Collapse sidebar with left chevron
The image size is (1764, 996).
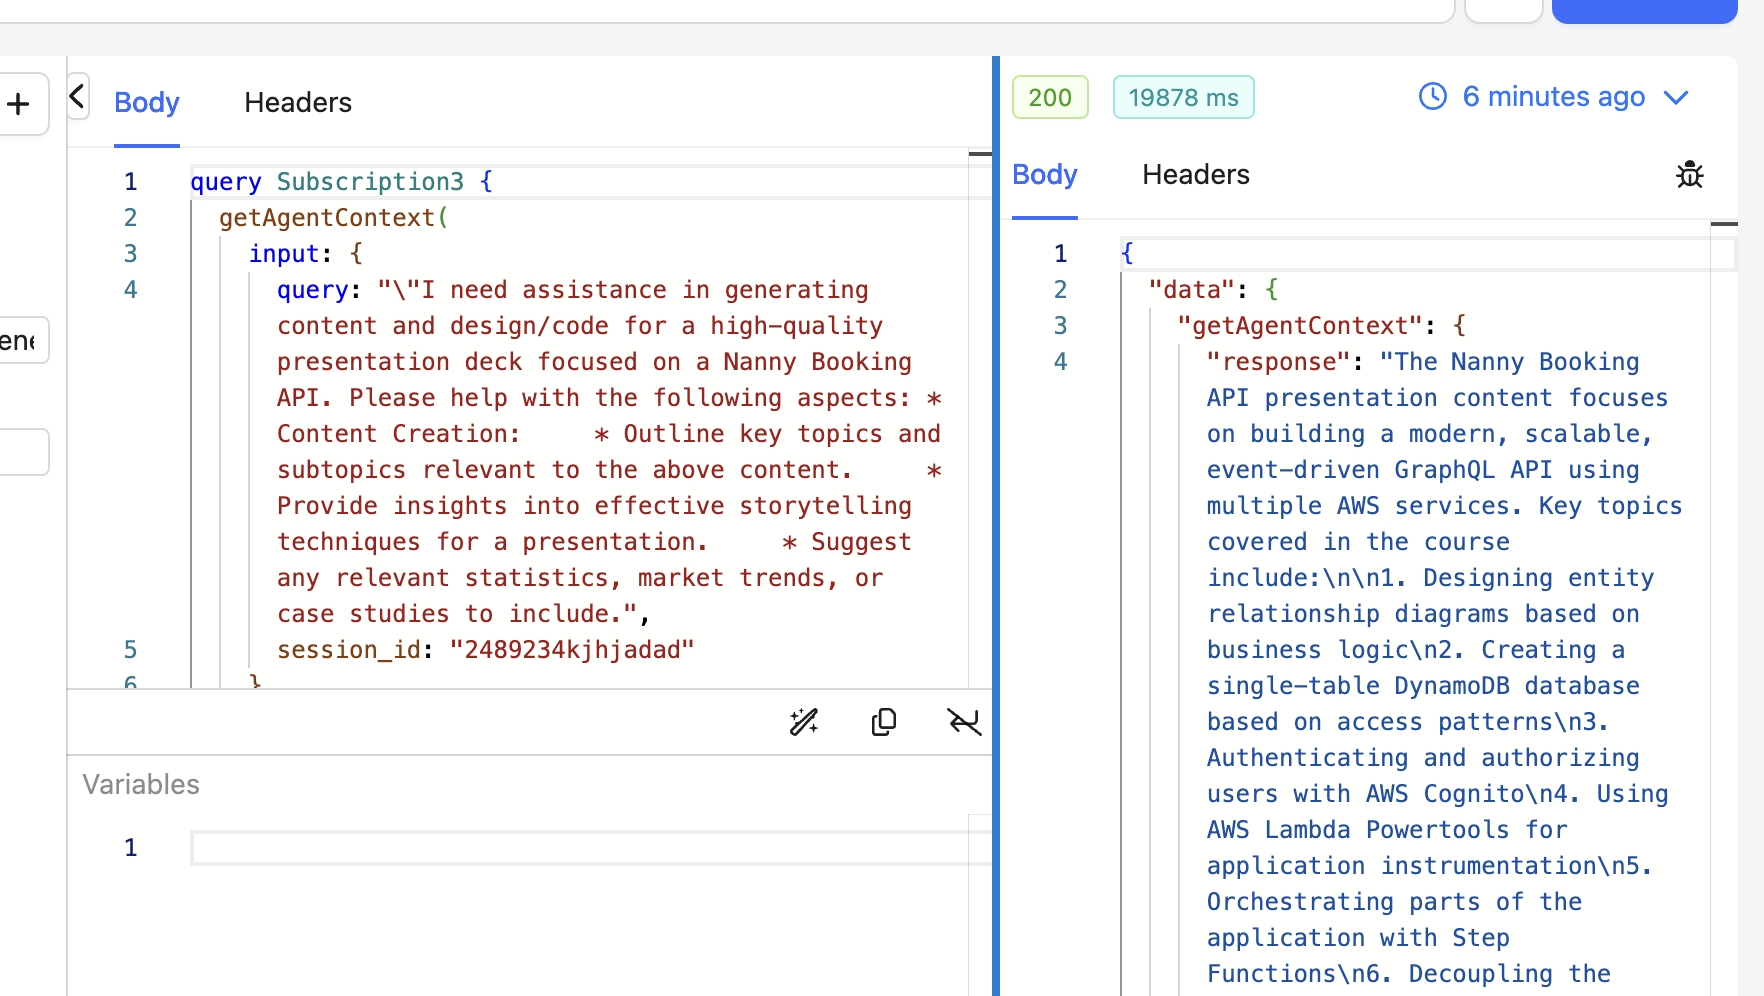pos(77,97)
